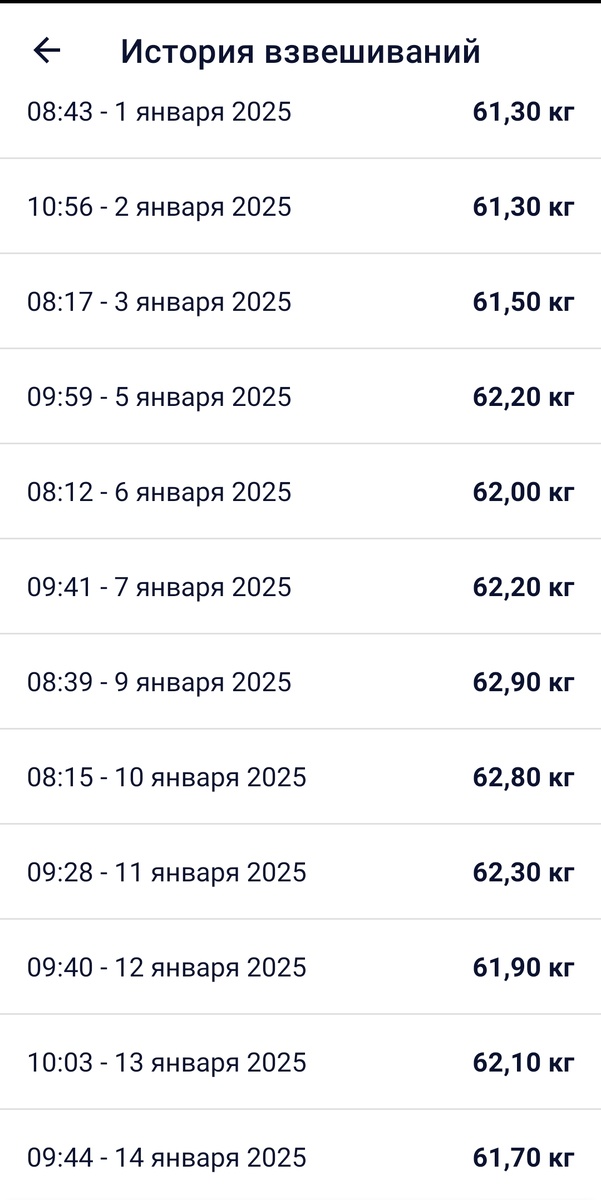
Task: Select the 62,20 кг entry of 7 января
Action: click(300, 586)
